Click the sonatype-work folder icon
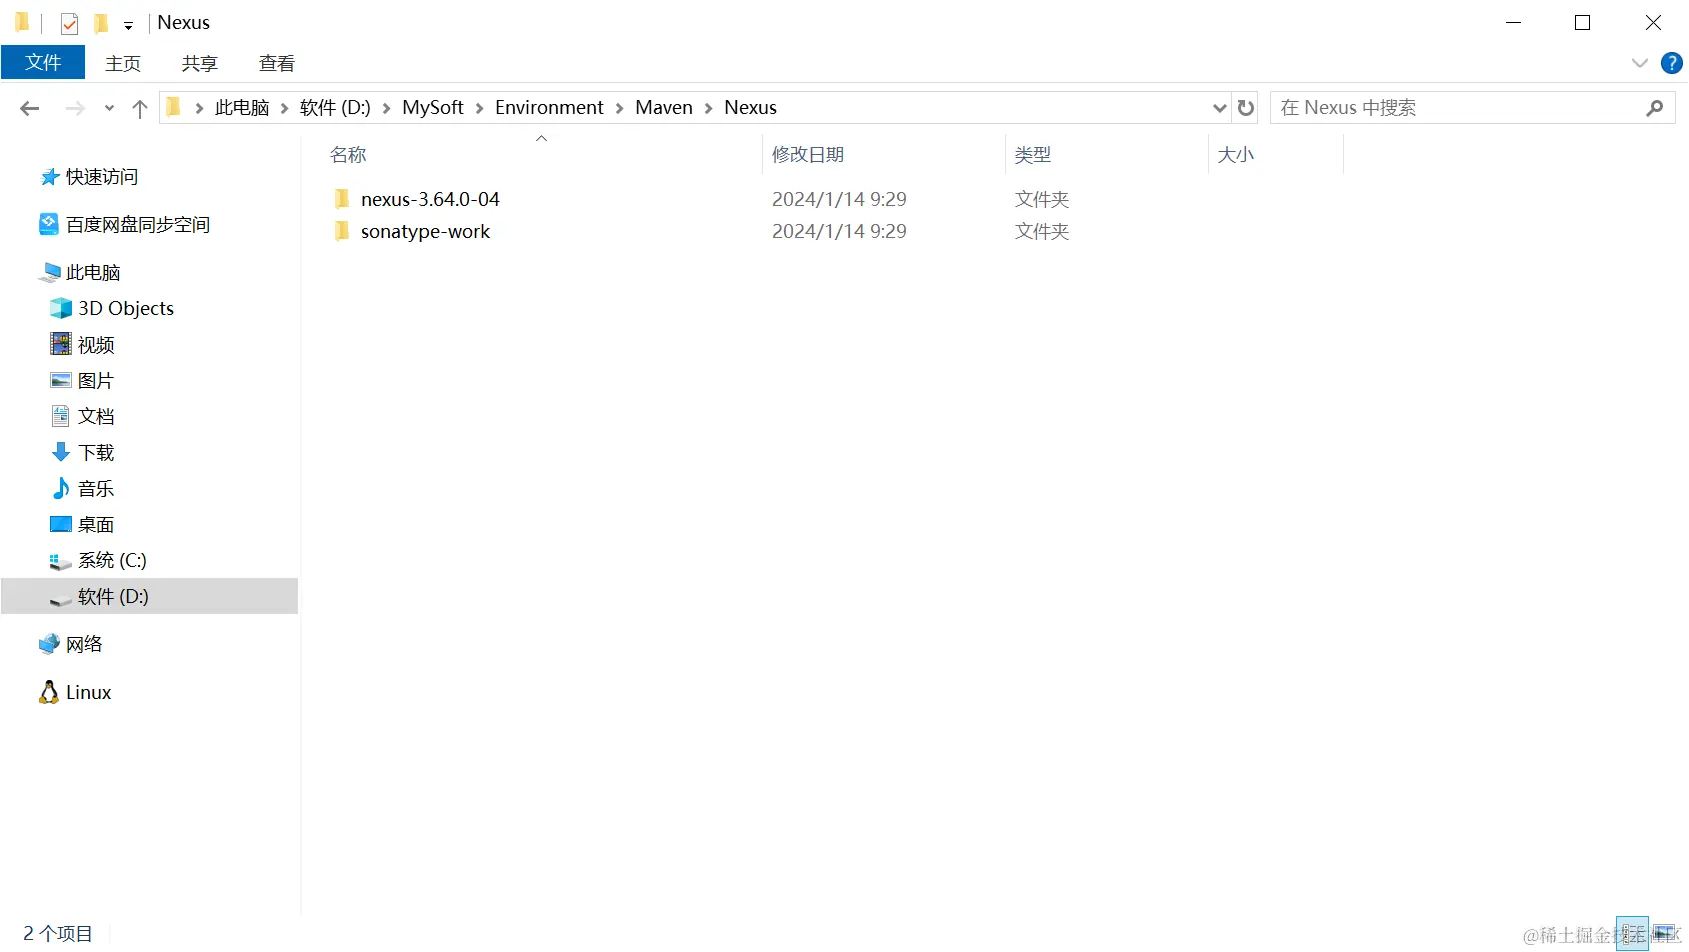This screenshot has height=952, width=1689. (x=342, y=231)
